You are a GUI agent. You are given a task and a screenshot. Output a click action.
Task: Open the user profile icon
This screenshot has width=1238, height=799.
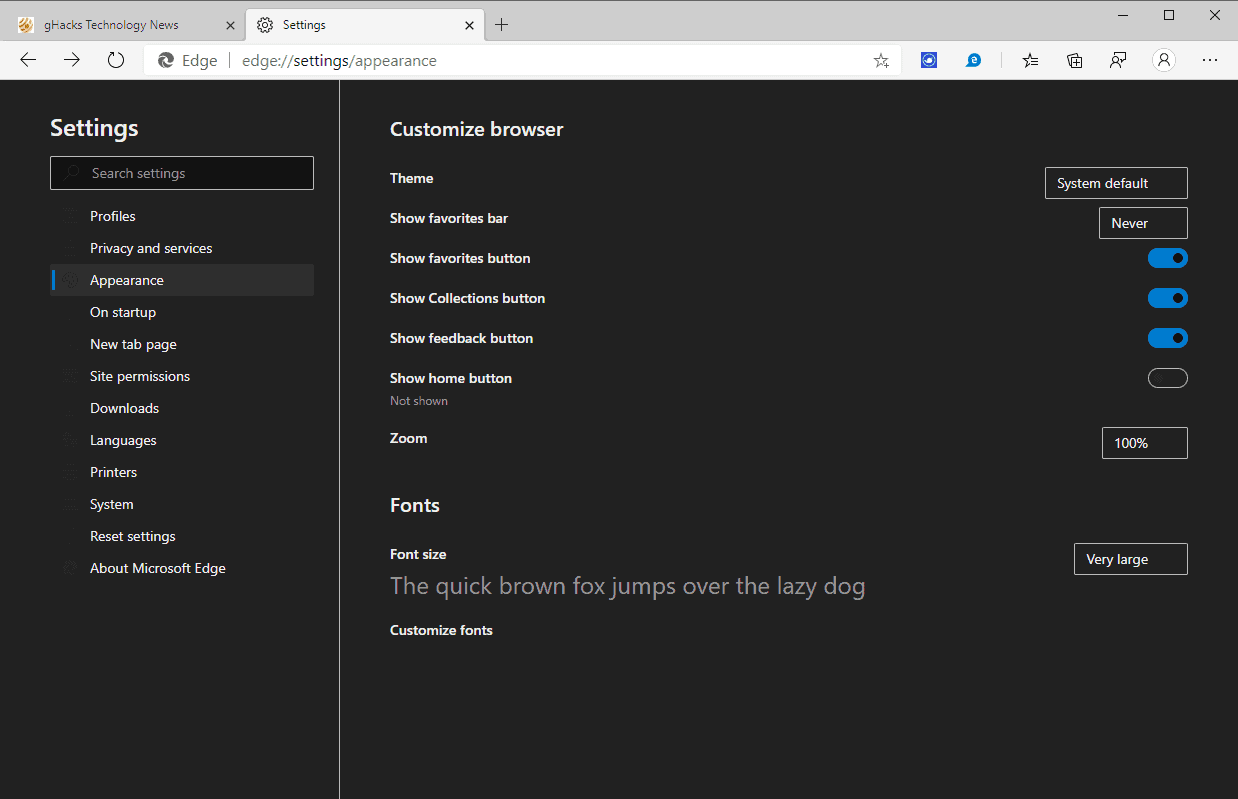pos(1164,60)
